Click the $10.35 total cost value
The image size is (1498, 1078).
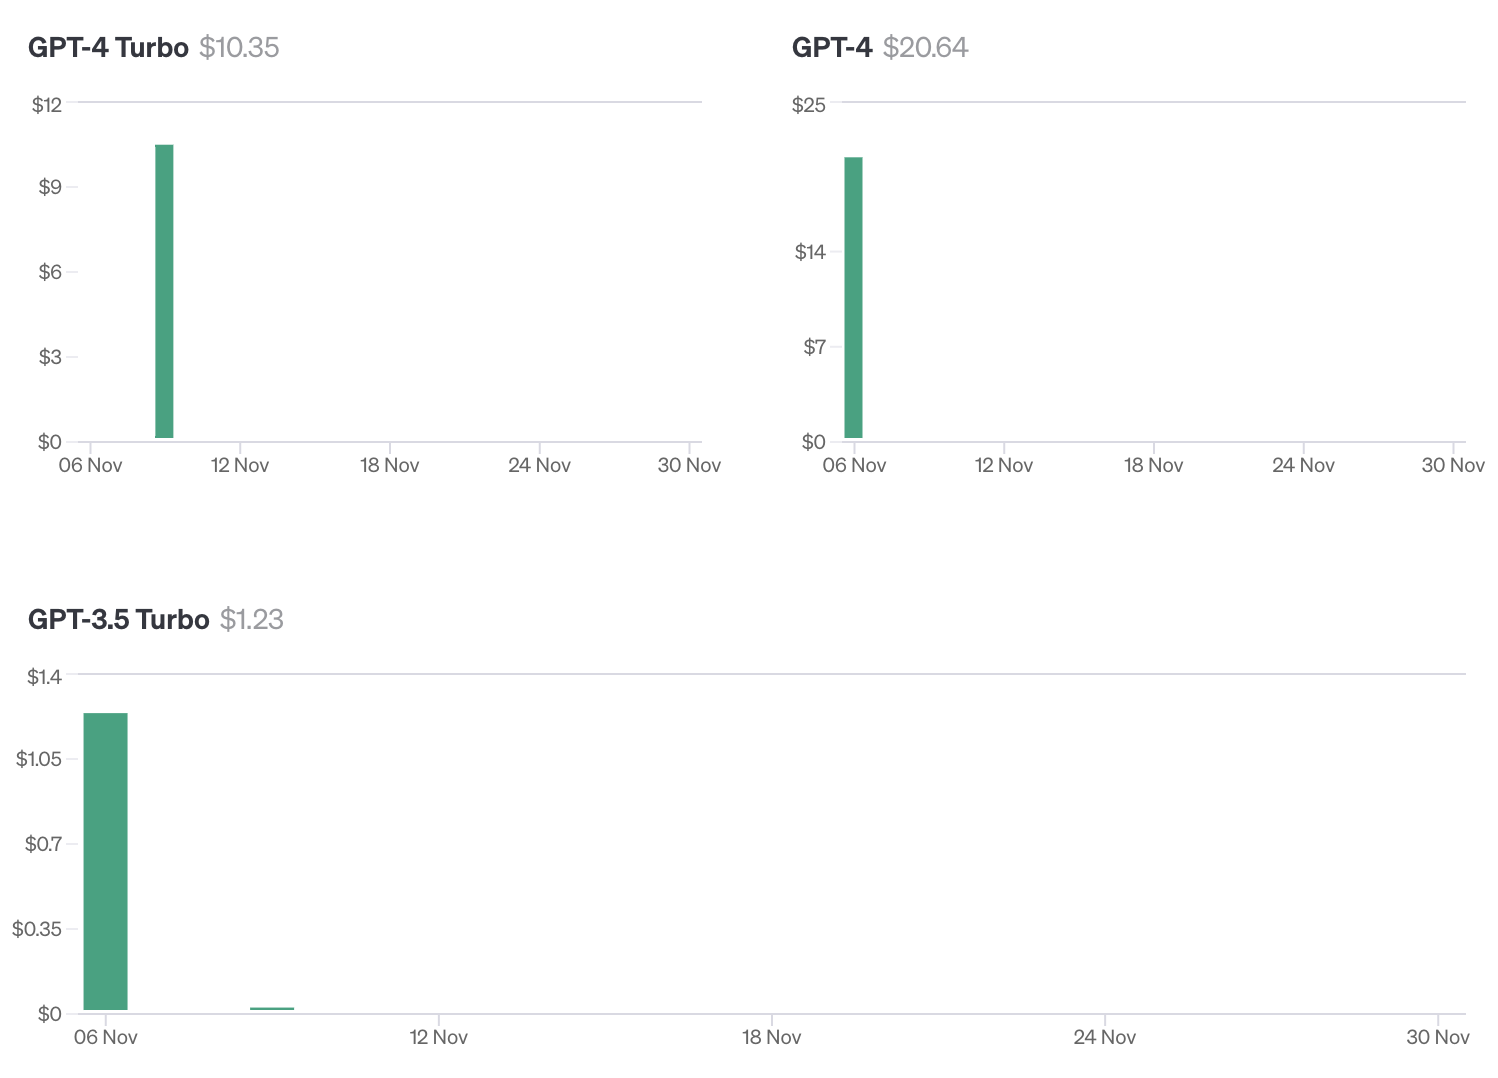(239, 47)
